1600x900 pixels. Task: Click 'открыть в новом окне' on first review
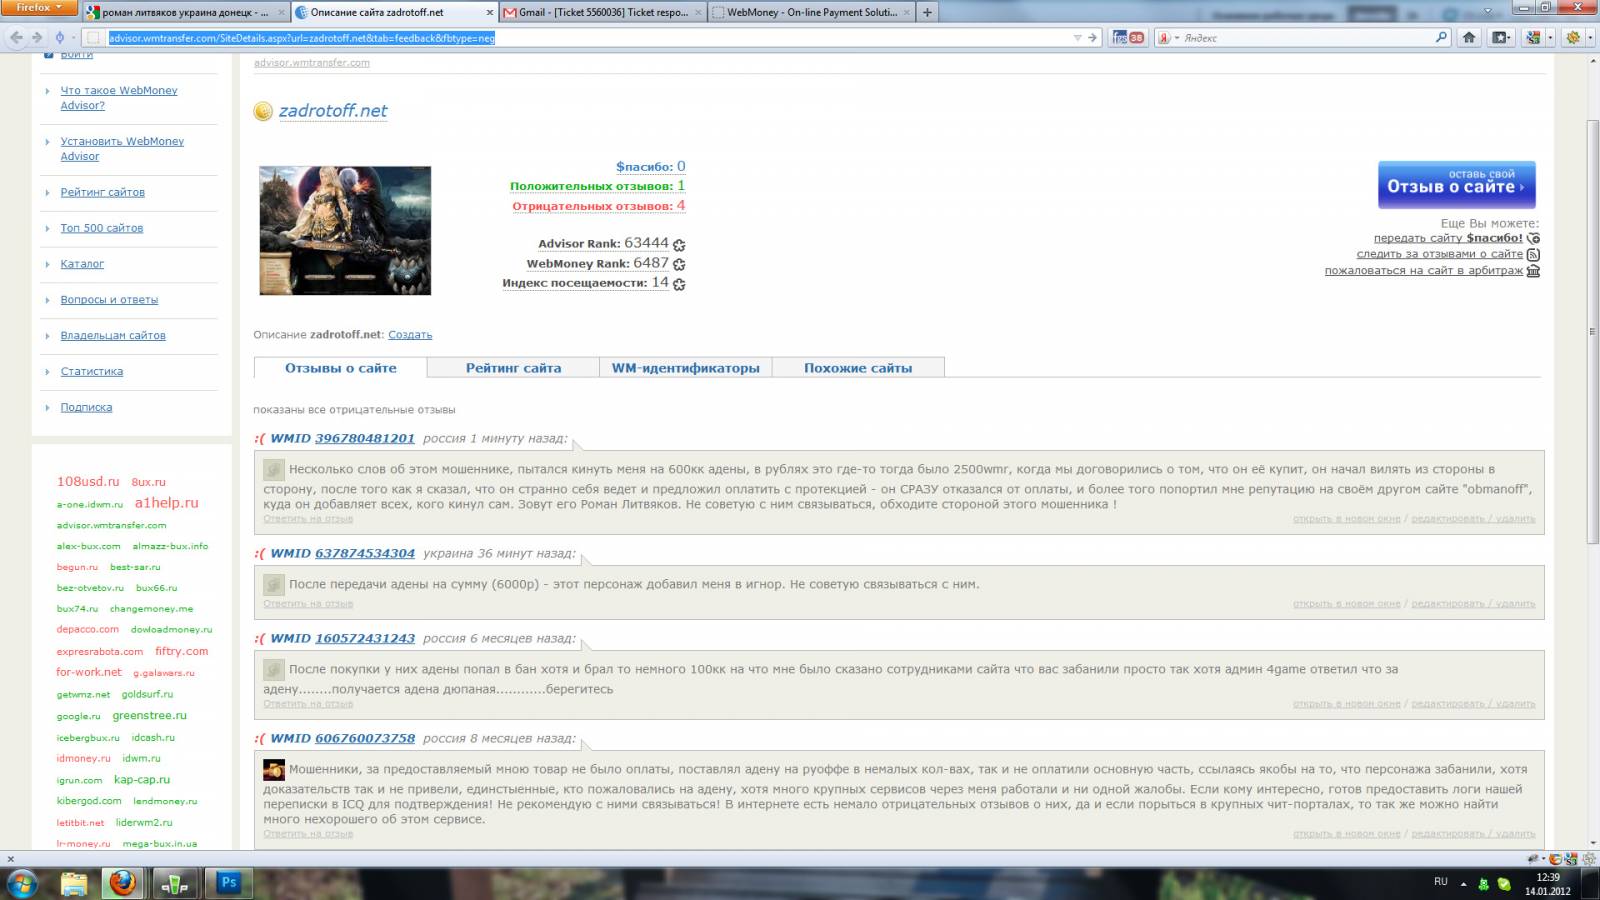click(x=1346, y=519)
